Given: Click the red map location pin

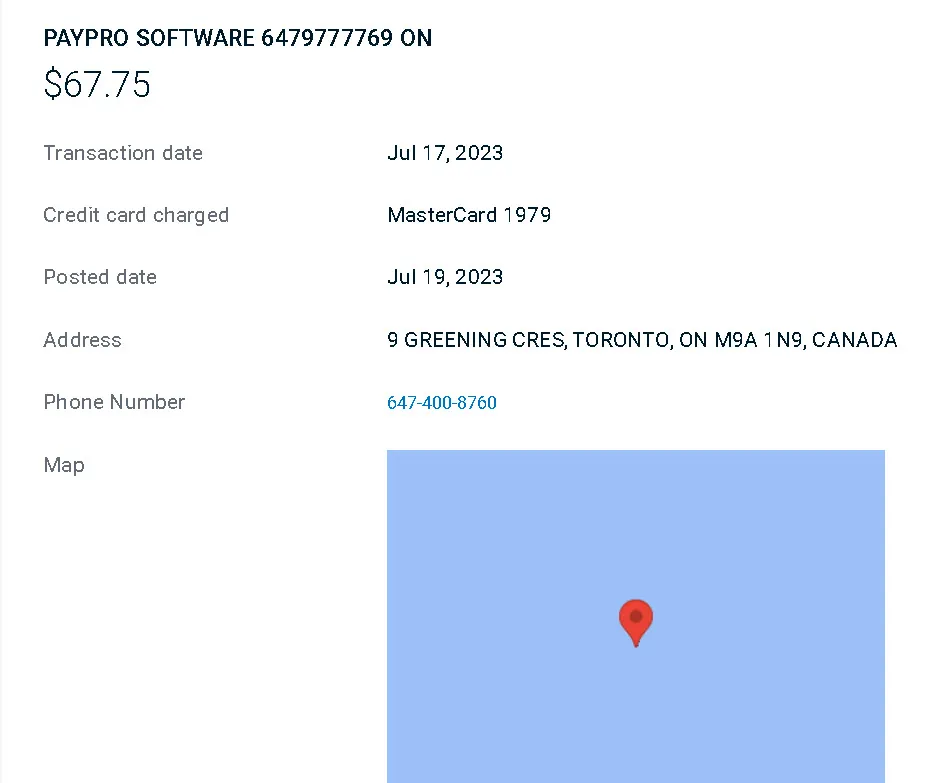Looking at the screenshot, I should click(x=636, y=623).
